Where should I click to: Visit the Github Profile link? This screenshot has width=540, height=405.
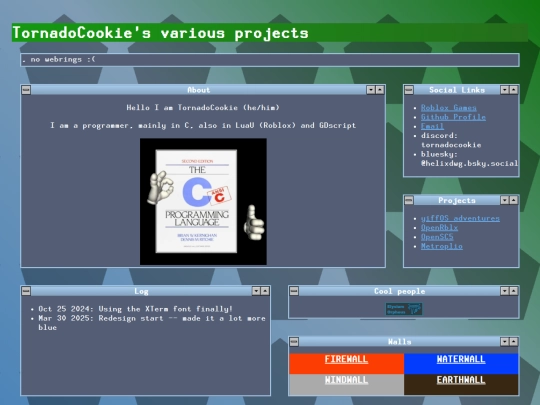453,117
